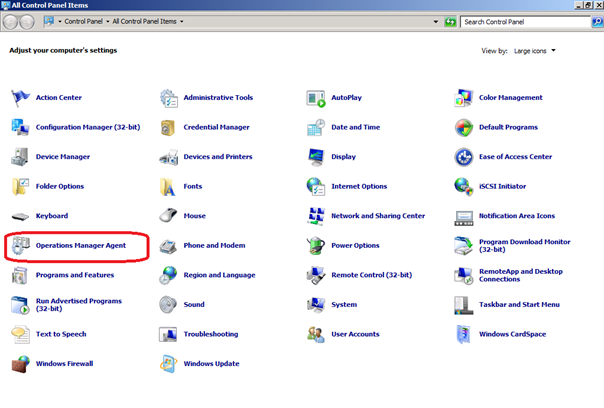Click the Default Programs icon
604x408 pixels.
coord(463,128)
